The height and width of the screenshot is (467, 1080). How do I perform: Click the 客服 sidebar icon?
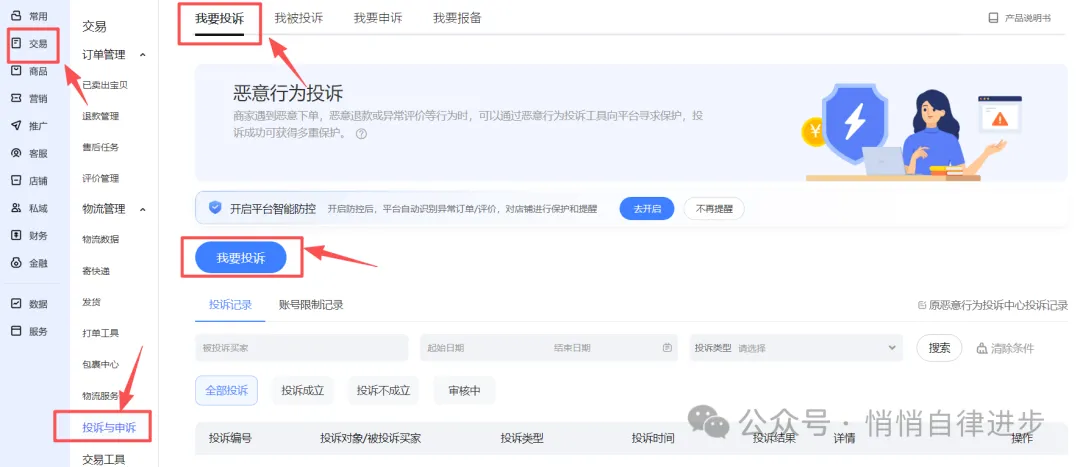click(x=17, y=153)
